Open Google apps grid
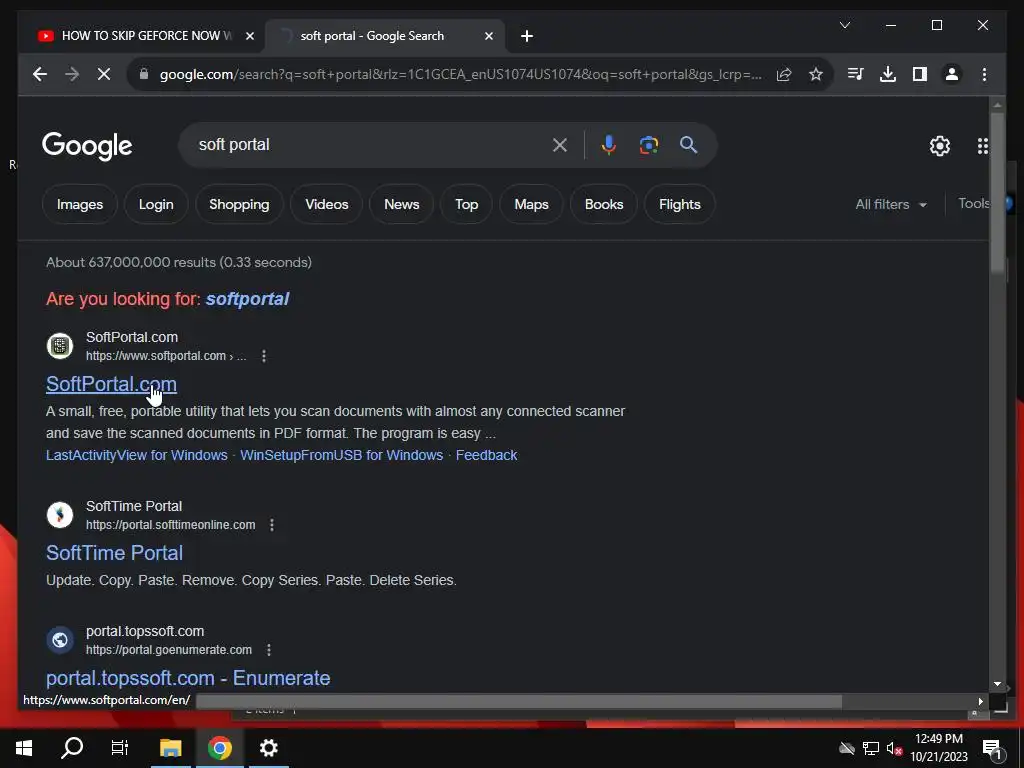1024x768 pixels. (x=982, y=146)
